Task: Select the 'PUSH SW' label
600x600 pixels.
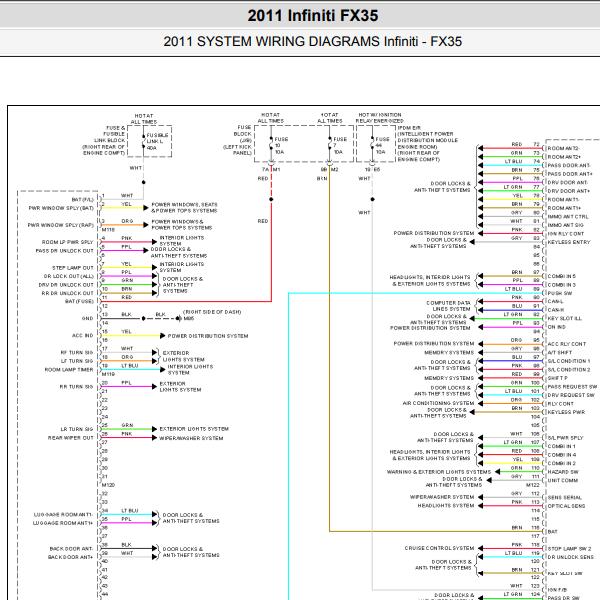Action: [x=560, y=293]
